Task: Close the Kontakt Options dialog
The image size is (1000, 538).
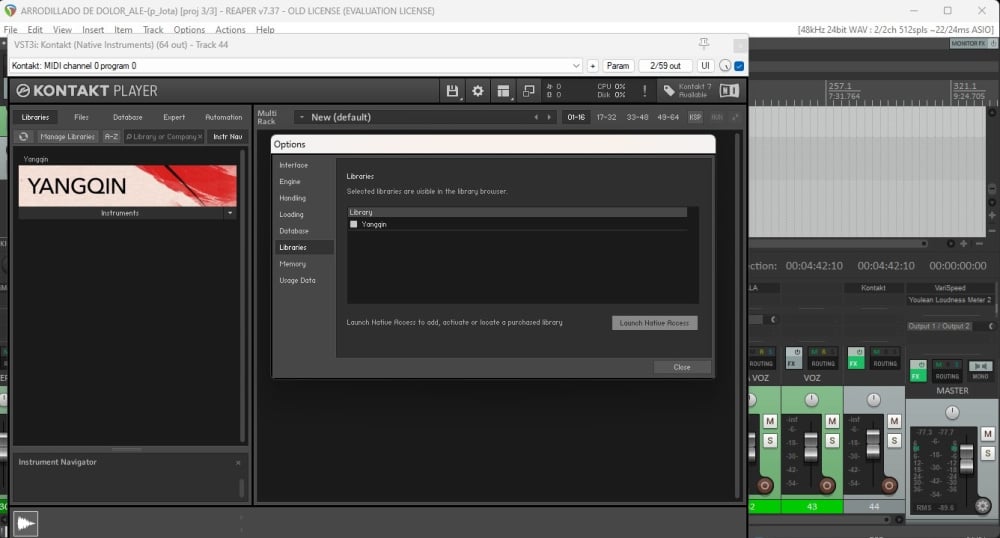Action: tap(682, 367)
